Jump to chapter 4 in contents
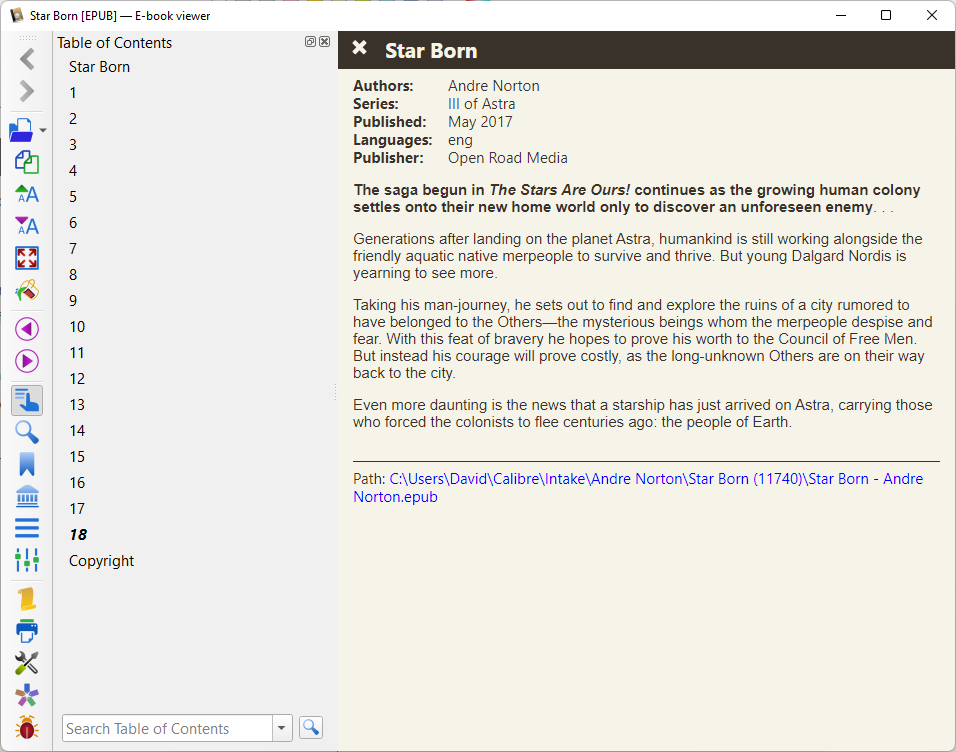Screen dimensions: 956x752 (x=73, y=171)
